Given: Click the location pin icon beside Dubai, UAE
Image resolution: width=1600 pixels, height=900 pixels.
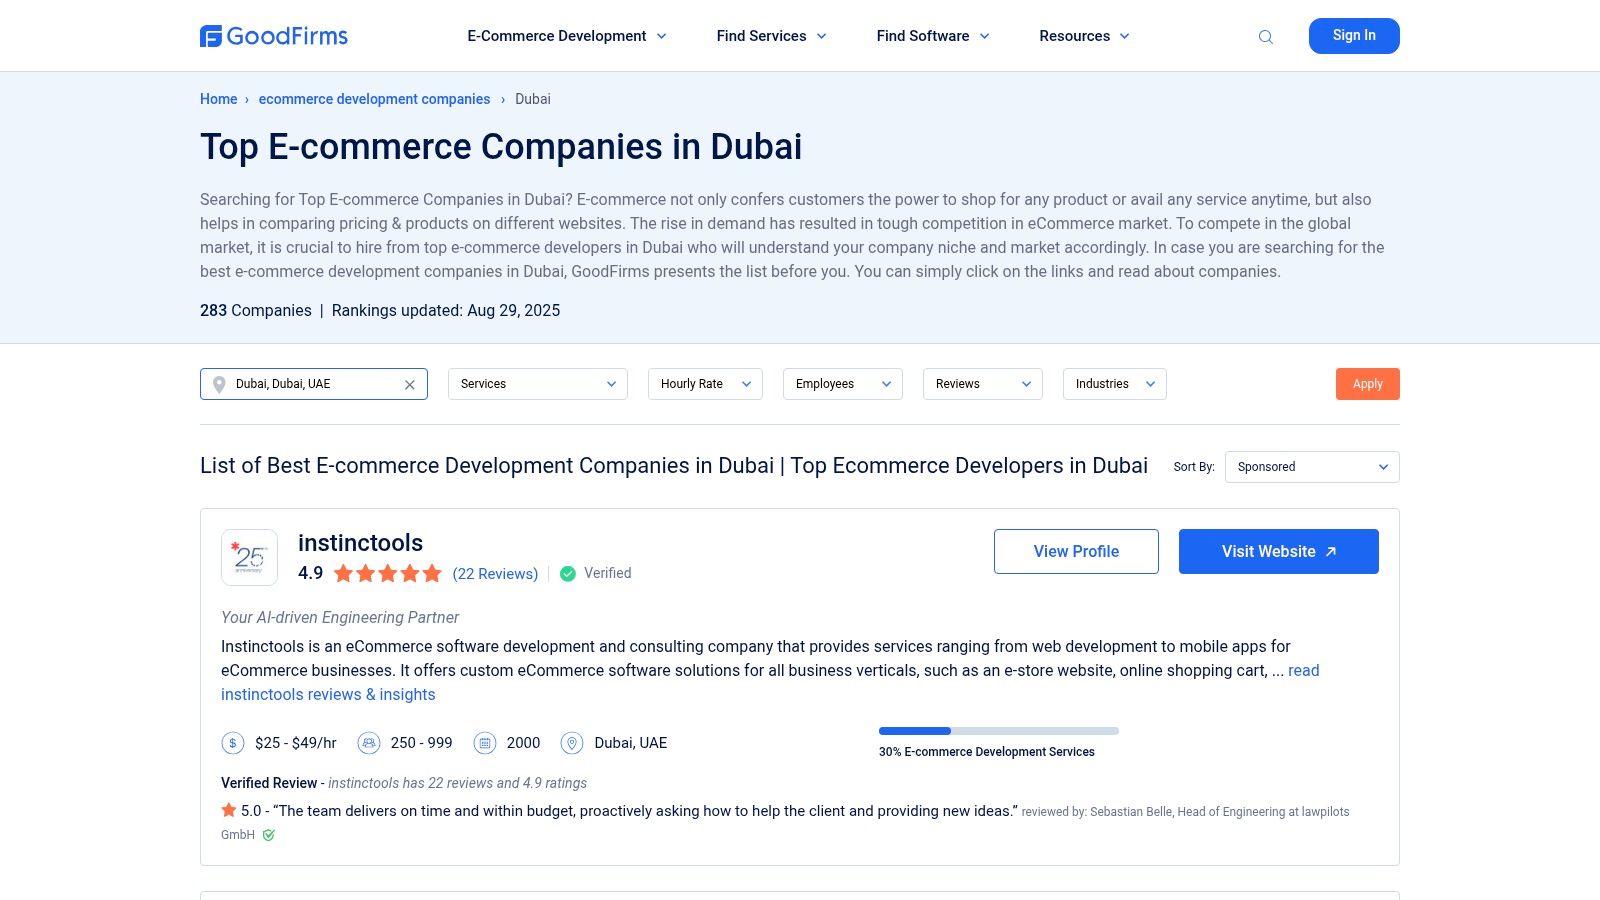Looking at the screenshot, I should 572,743.
